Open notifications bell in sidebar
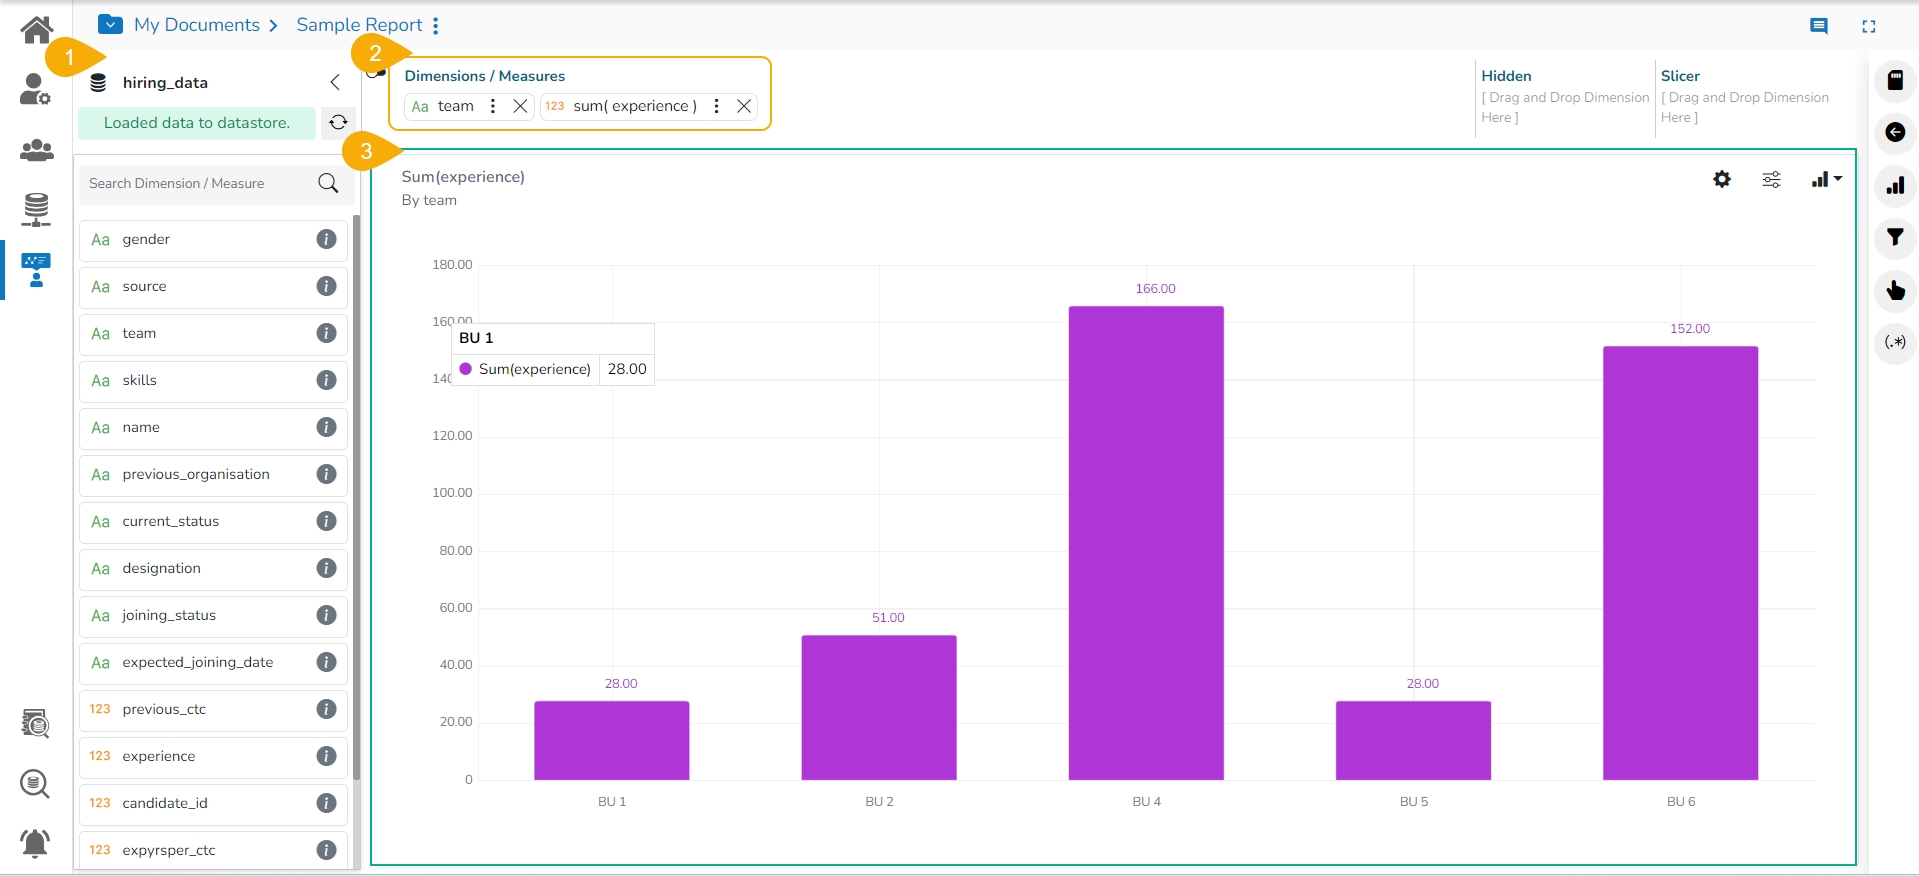This screenshot has height=876, width=1919. point(36,842)
